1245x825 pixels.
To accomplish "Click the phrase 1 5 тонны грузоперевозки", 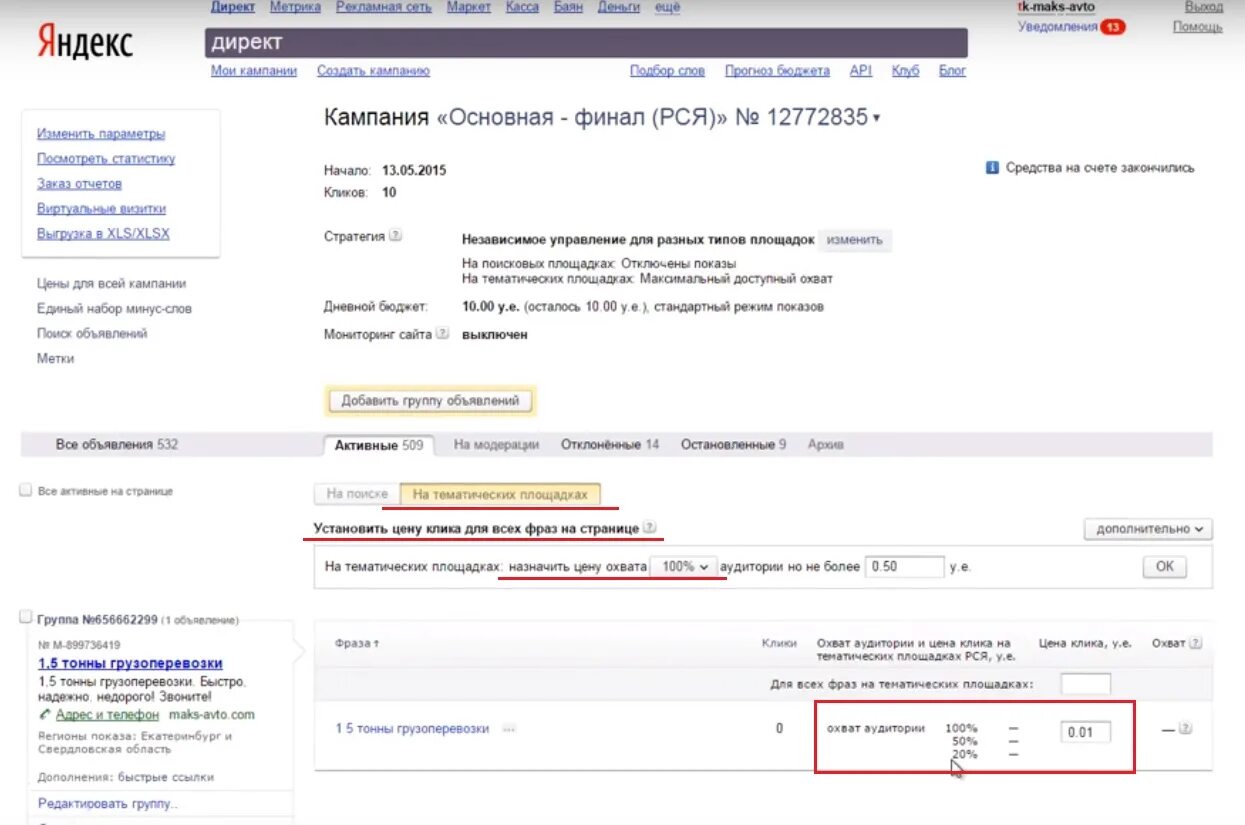I will click(x=412, y=729).
